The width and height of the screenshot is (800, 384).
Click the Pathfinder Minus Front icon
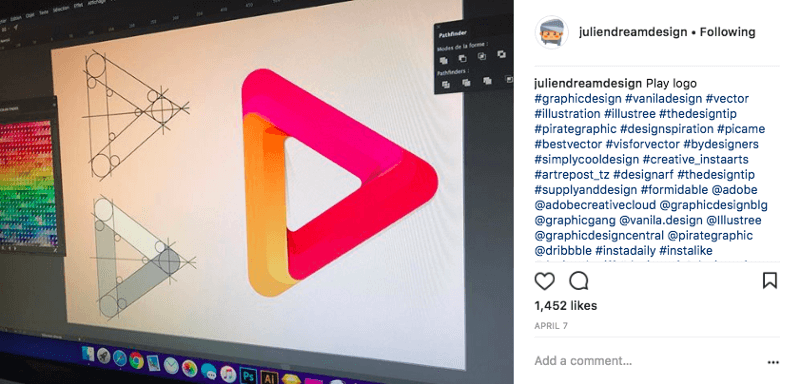[462, 59]
